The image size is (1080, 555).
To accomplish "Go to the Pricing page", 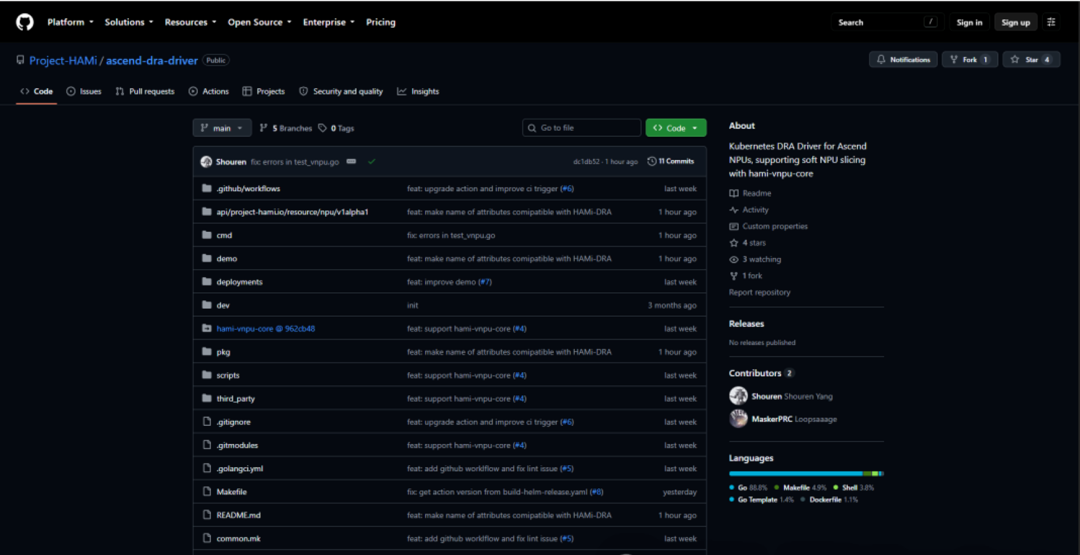I will 381,22.
